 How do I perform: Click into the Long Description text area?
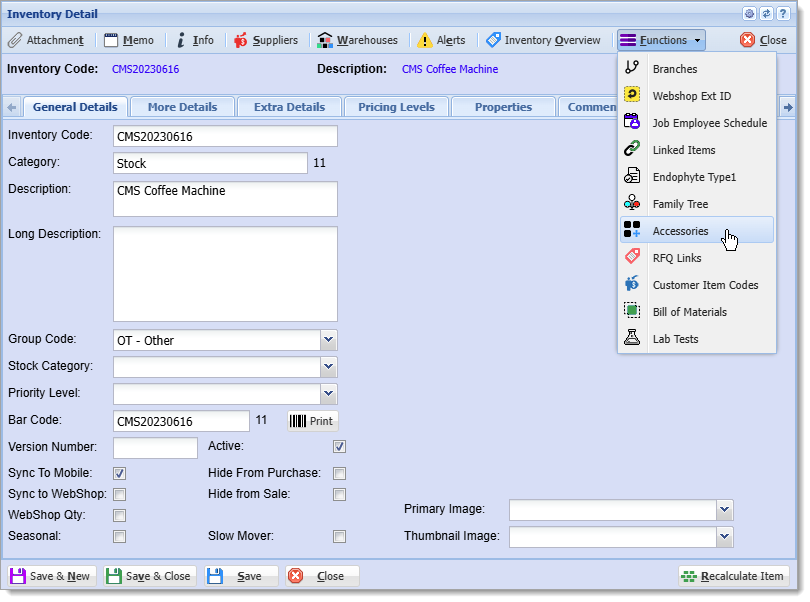click(x=225, y=274)
